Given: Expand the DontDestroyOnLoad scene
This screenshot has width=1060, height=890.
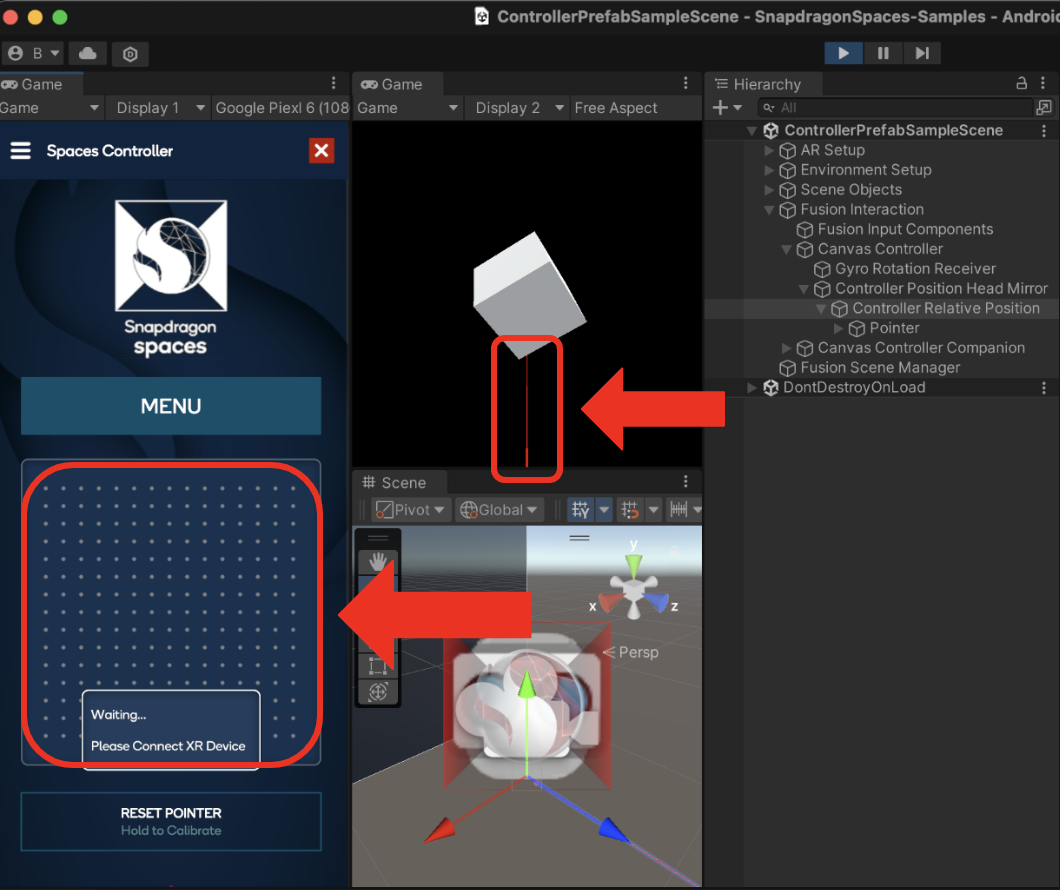Looking at the screenshot, I should (752, 387).
